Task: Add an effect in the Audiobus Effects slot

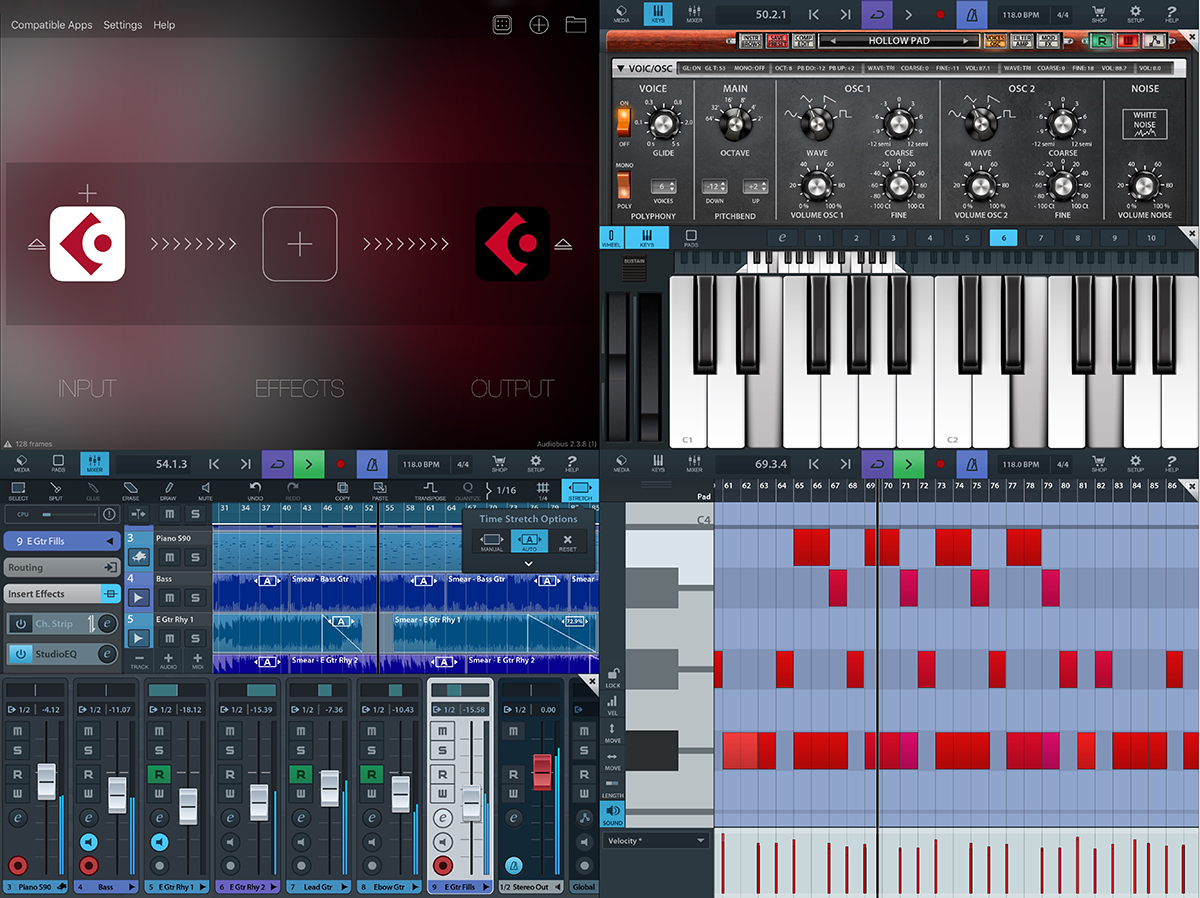Action: point(300,244)
